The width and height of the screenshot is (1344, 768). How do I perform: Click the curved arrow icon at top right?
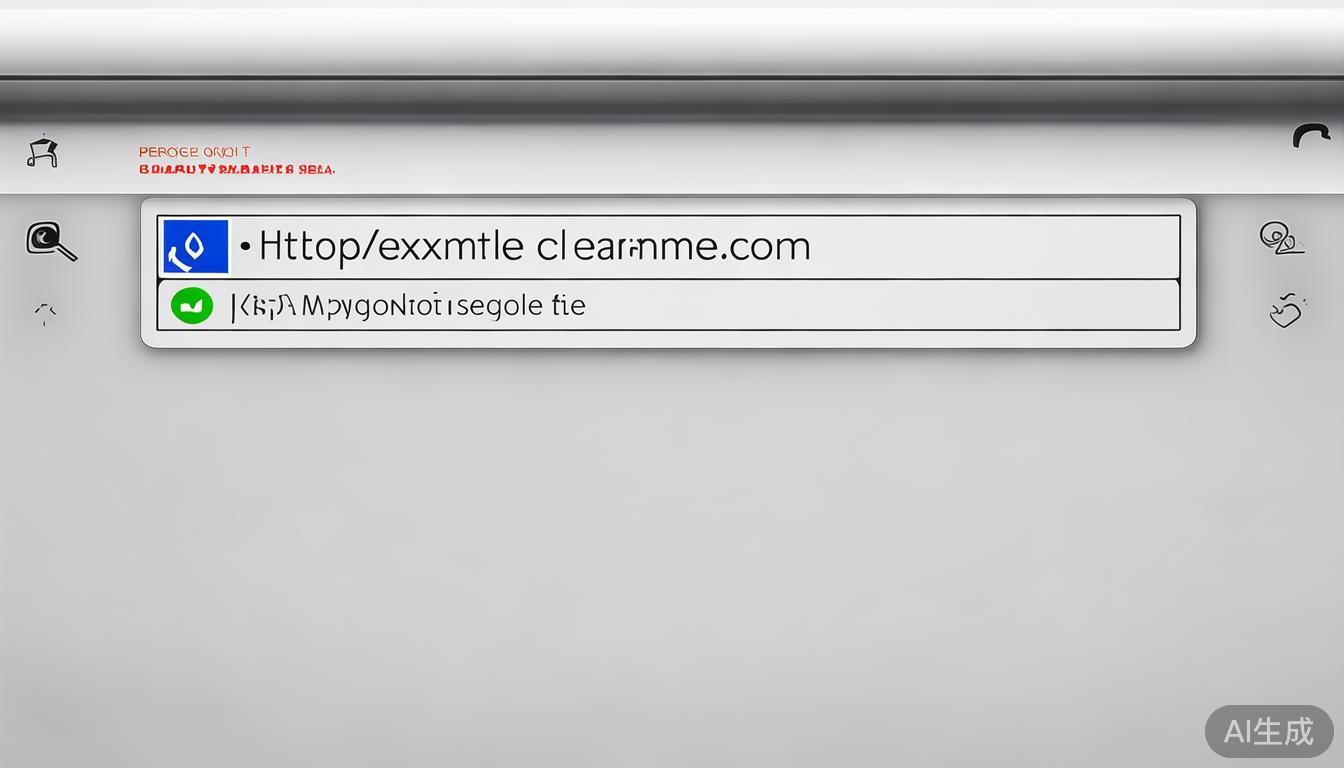pos(1311,136)
